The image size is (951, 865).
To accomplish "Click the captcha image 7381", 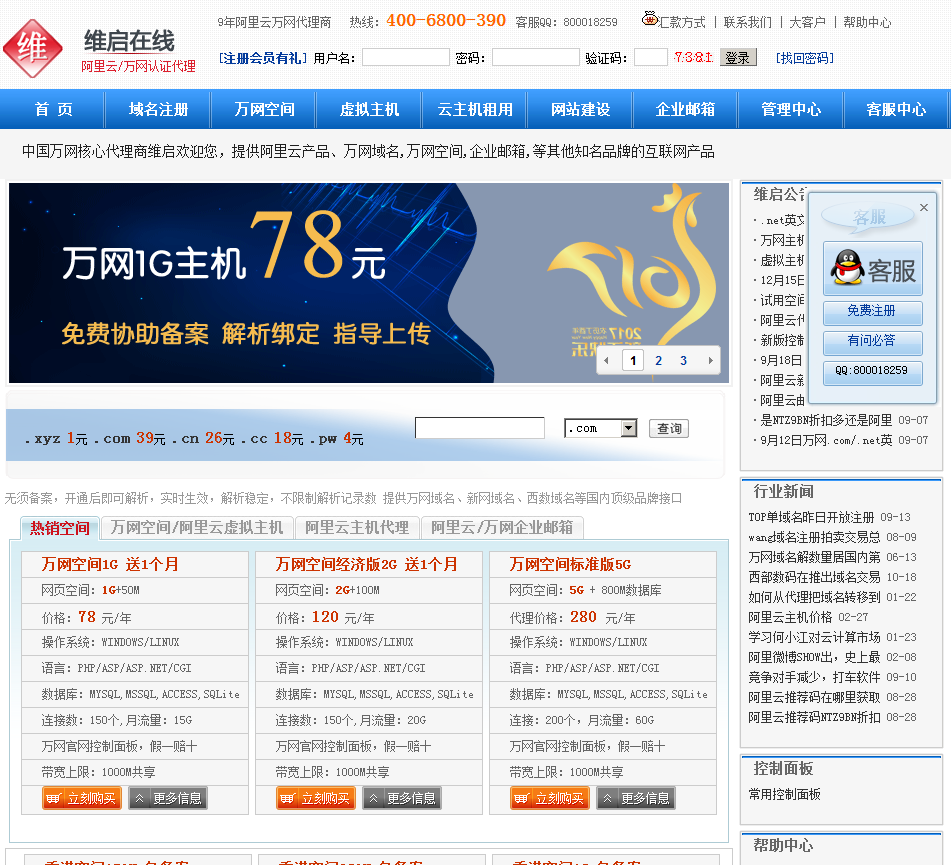I will pos(693,58).
